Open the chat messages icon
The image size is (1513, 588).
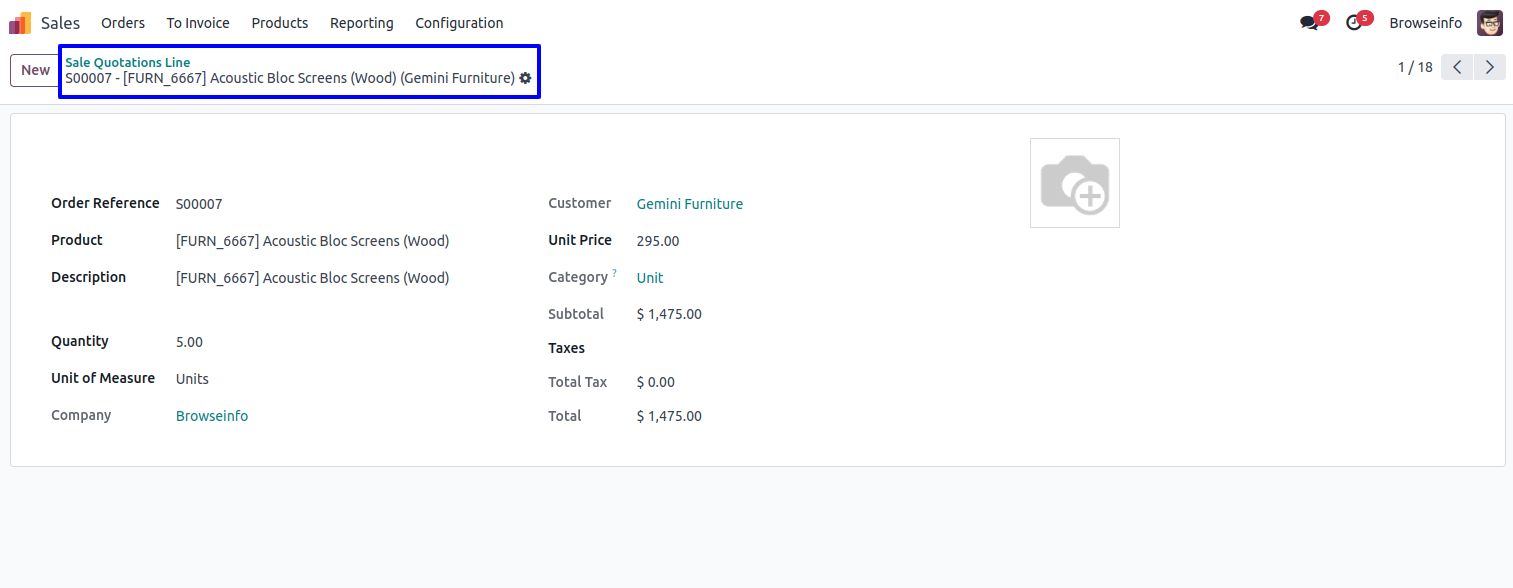[x=1309, y=23]
